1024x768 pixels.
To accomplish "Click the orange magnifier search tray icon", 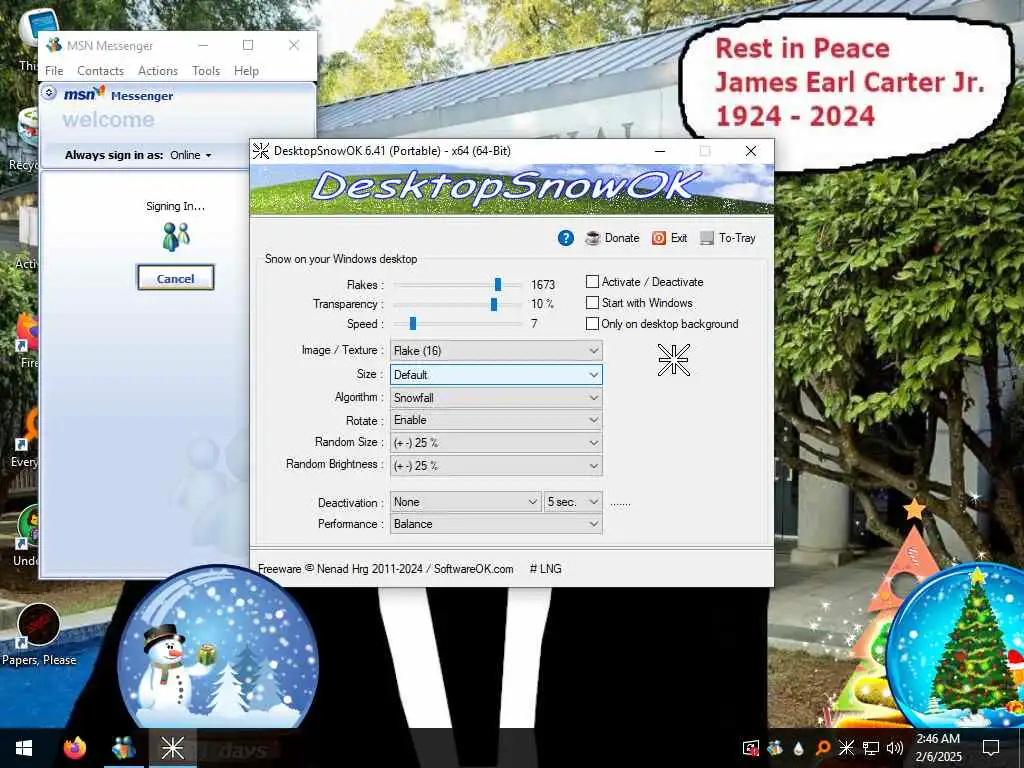I will pos(823,748).
